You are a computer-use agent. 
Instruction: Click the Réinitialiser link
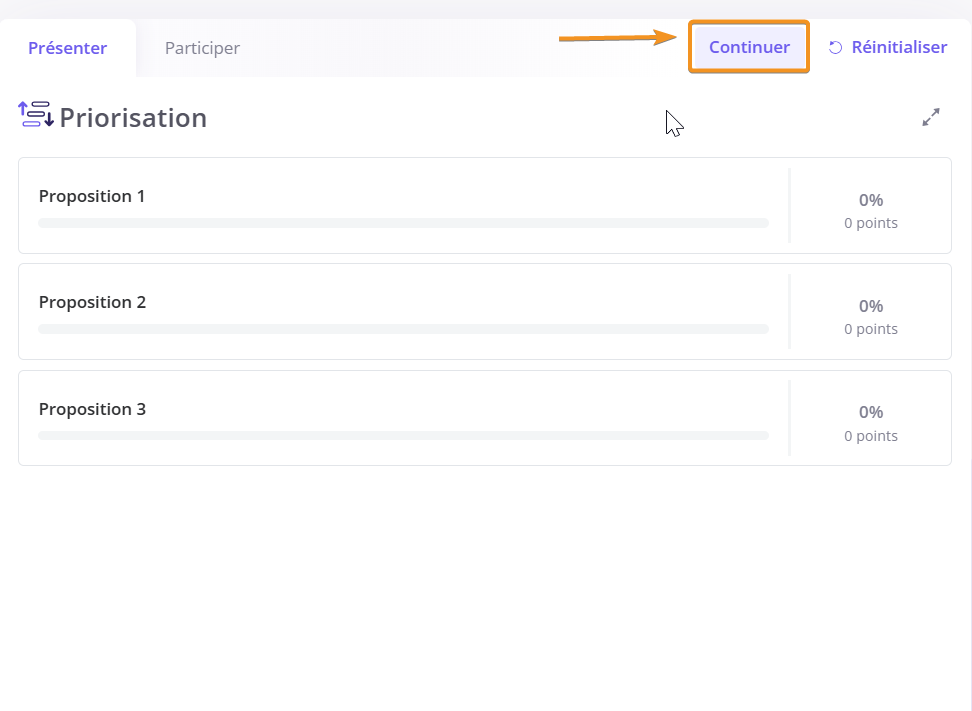(899, 47)
